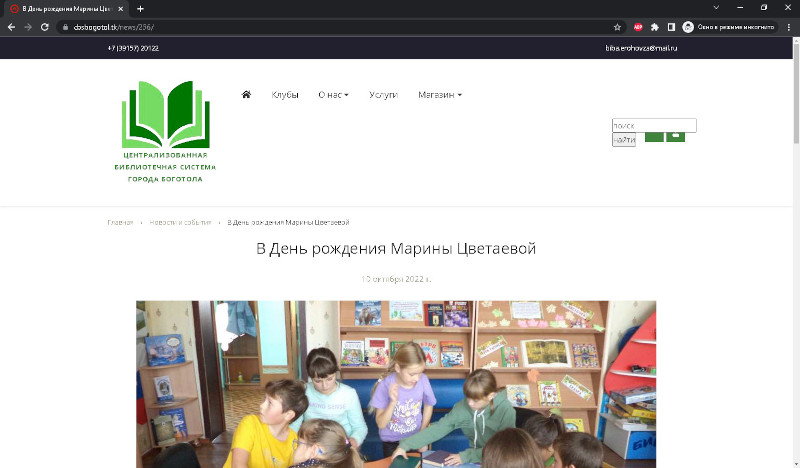Open the tab search chevron

point(716,8)
